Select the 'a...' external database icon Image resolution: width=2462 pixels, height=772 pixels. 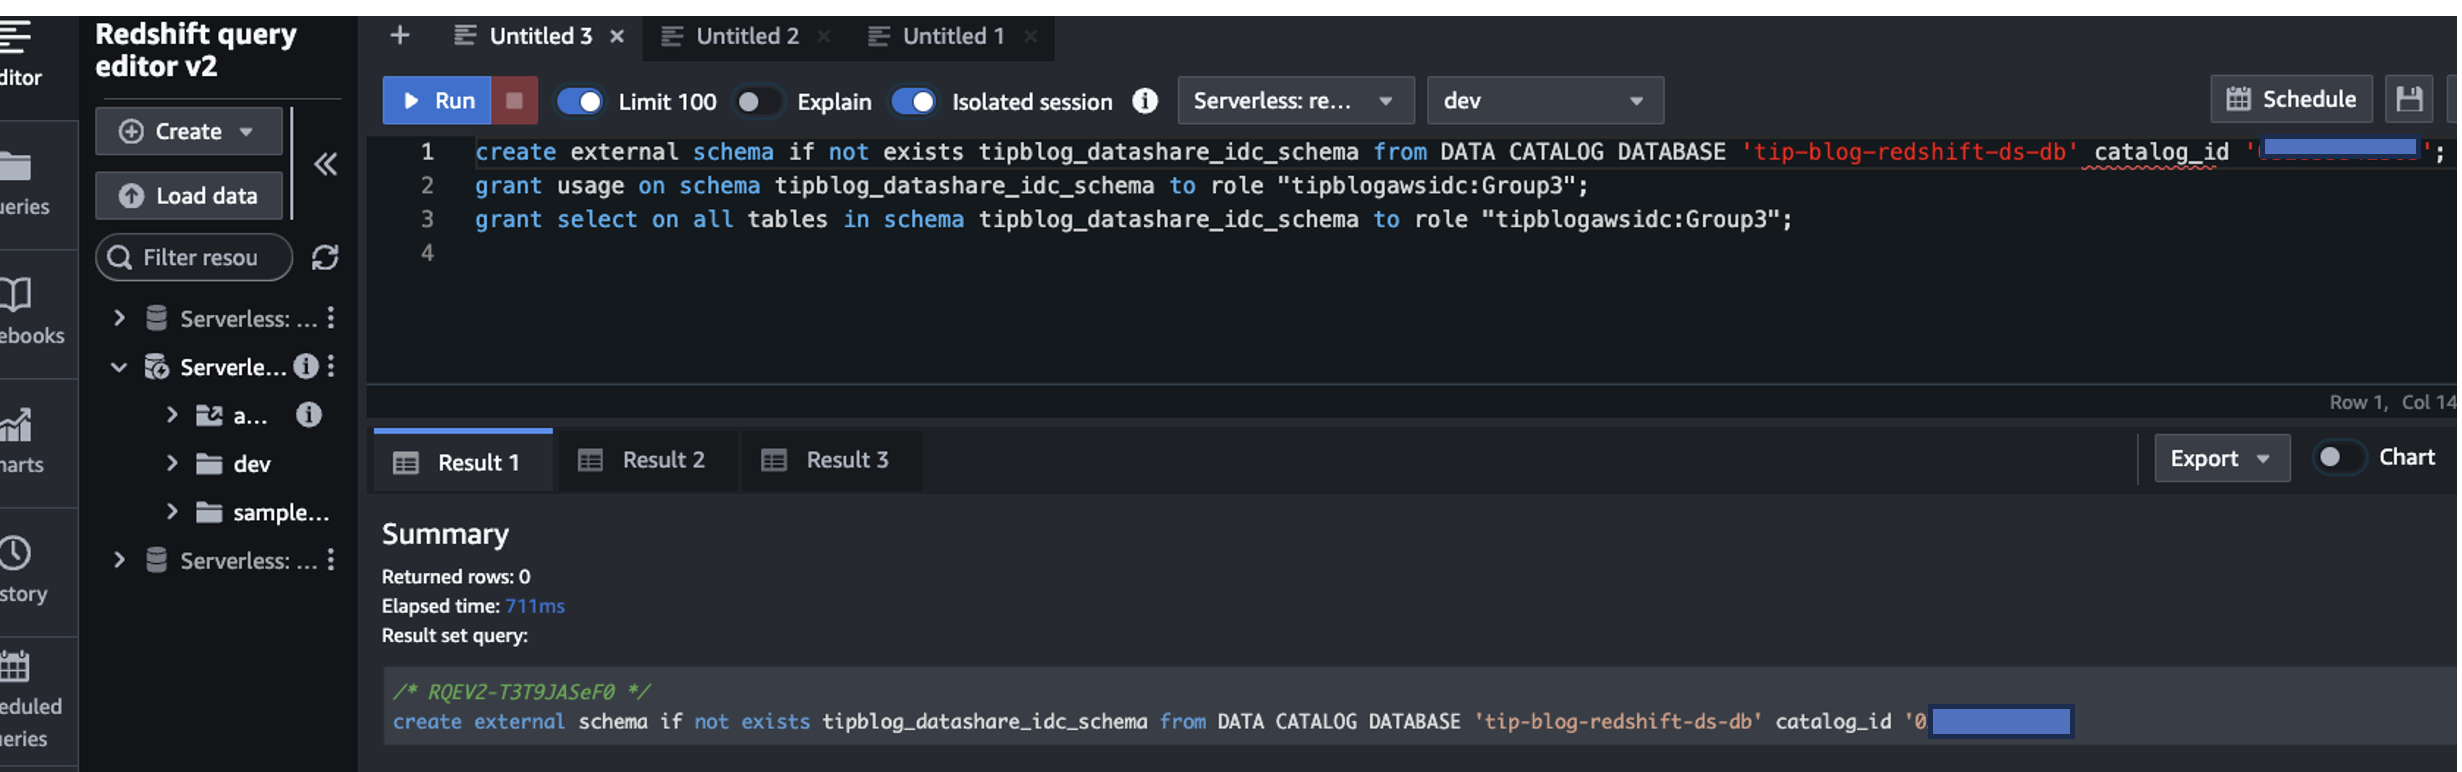pyautogui.click(x=209, y=415)
